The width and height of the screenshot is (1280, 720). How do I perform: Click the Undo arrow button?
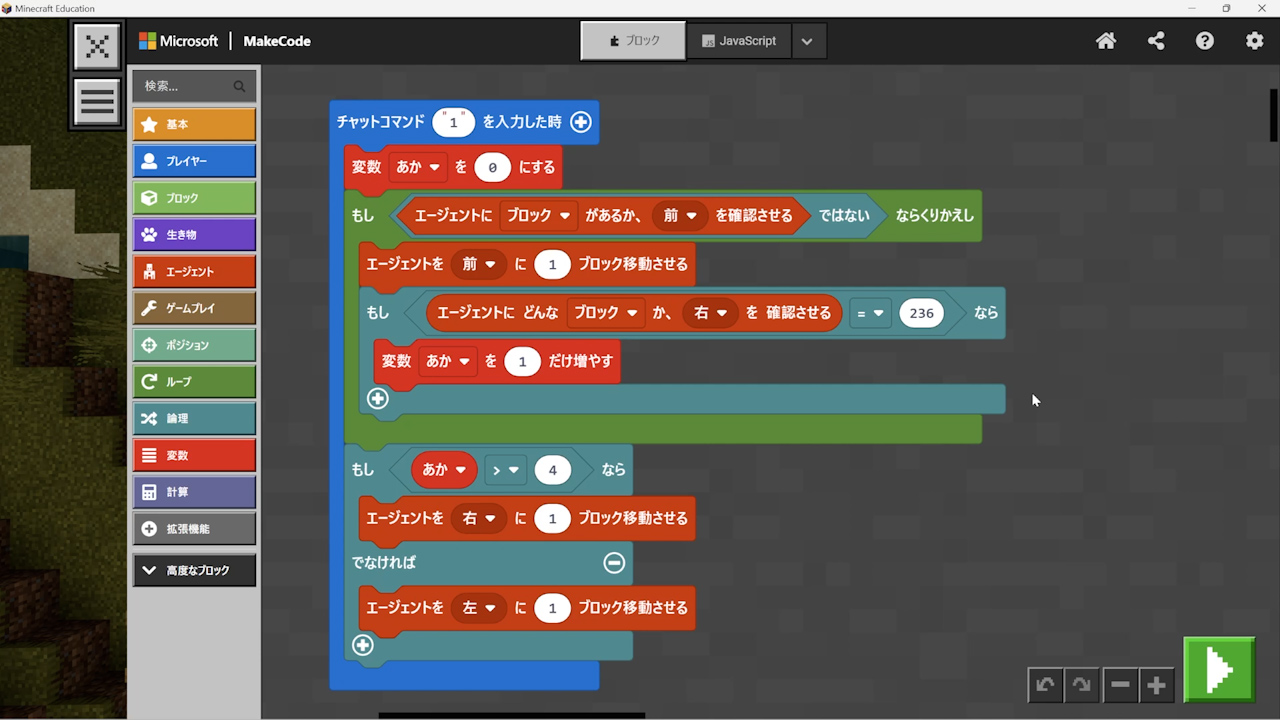[1045, 685]
